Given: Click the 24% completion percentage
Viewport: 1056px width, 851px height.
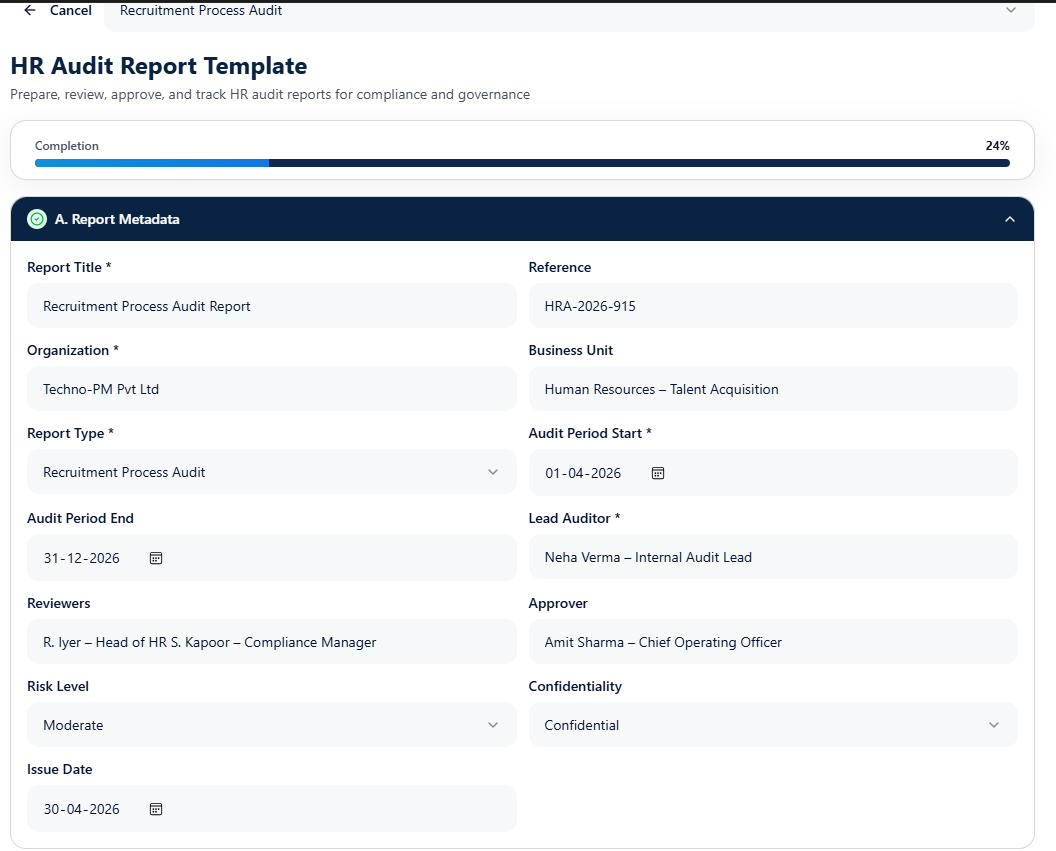Looking at the screenshot, I should [997, 145].
